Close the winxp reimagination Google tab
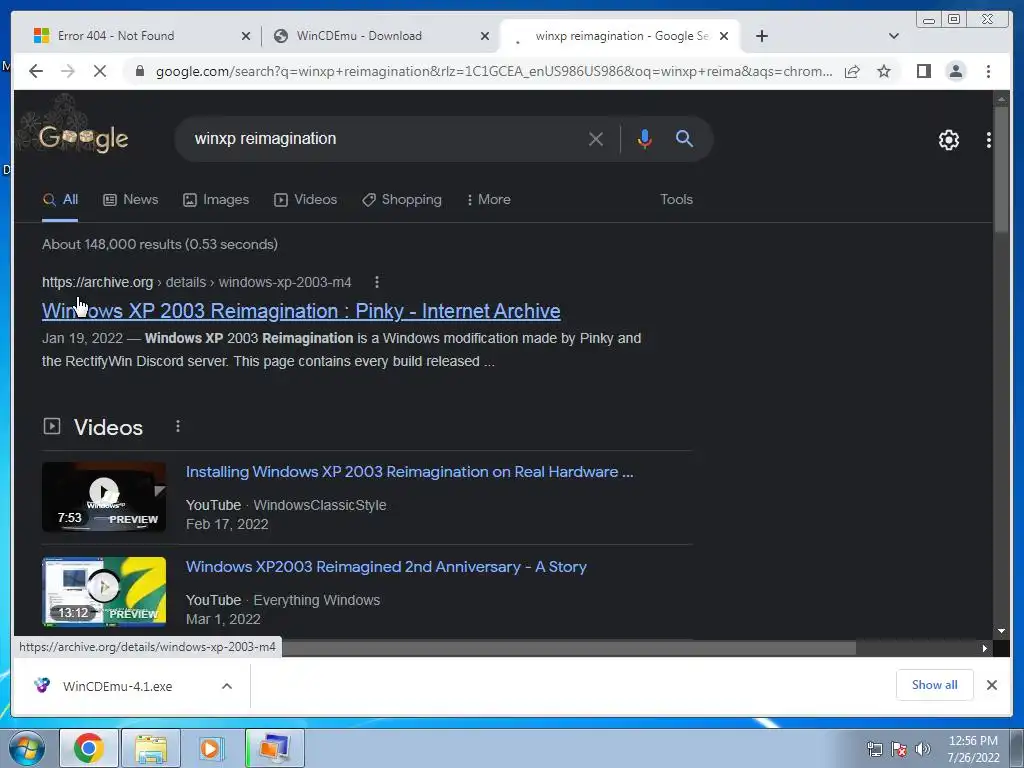 724,36
